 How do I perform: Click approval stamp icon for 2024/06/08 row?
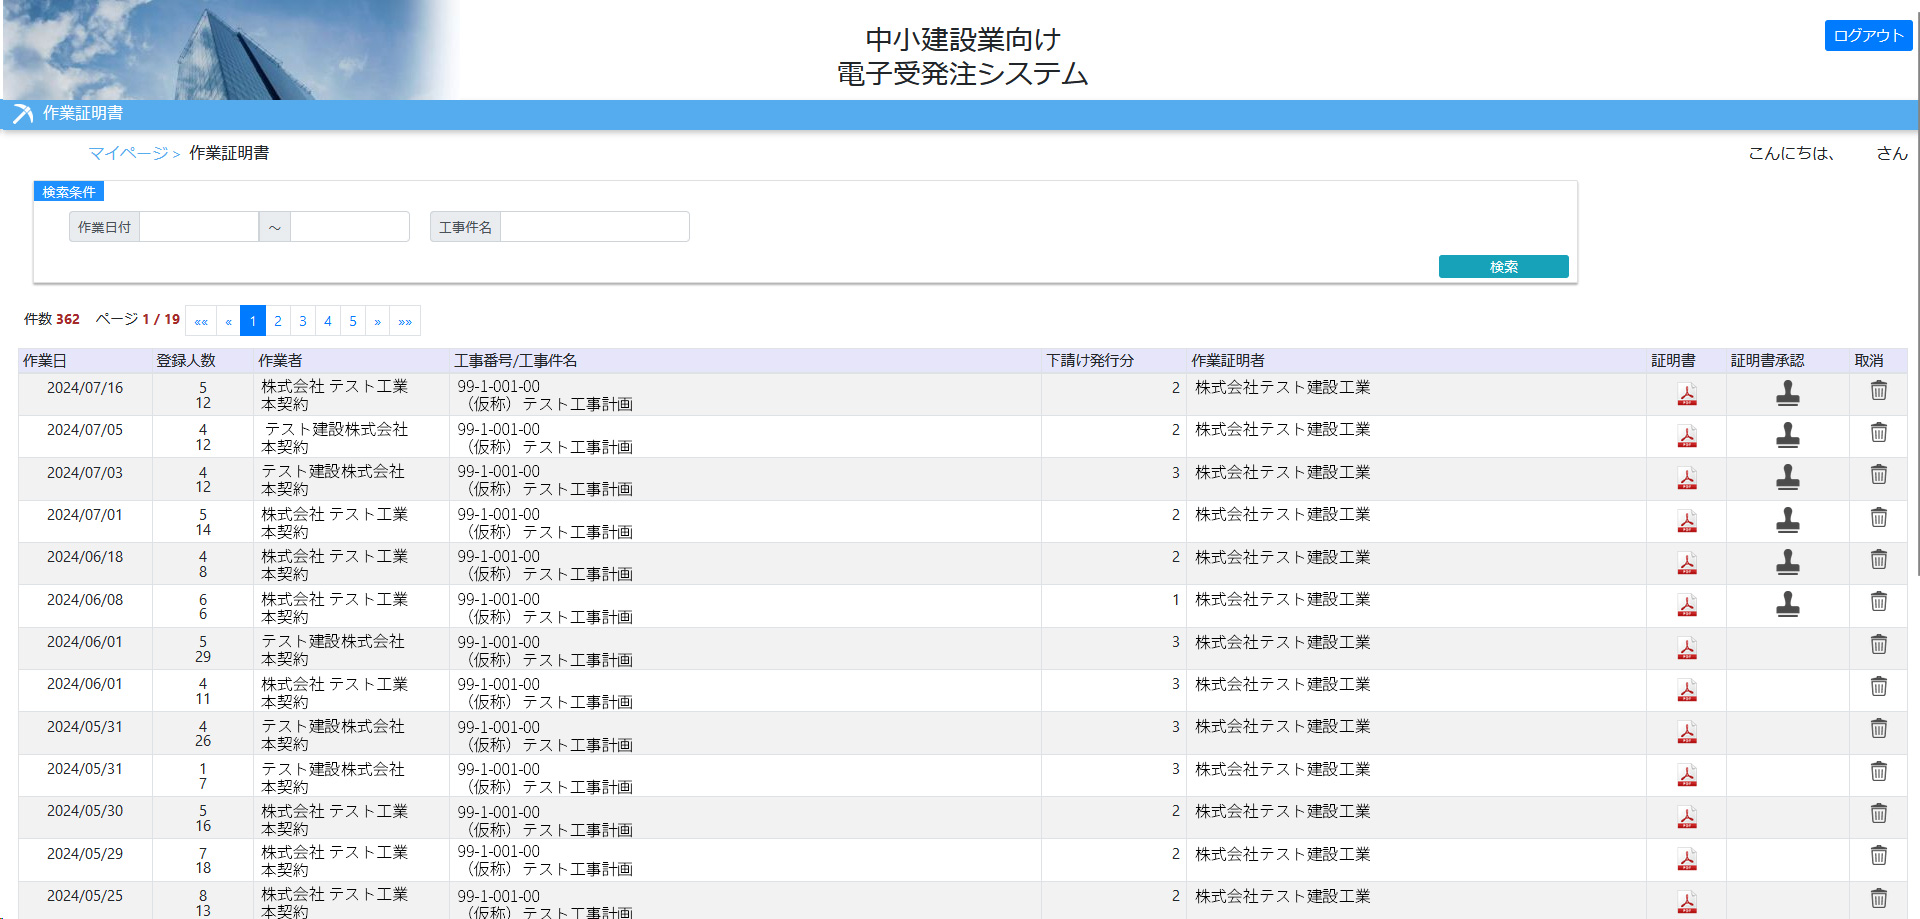click(x=1788, y=605)
